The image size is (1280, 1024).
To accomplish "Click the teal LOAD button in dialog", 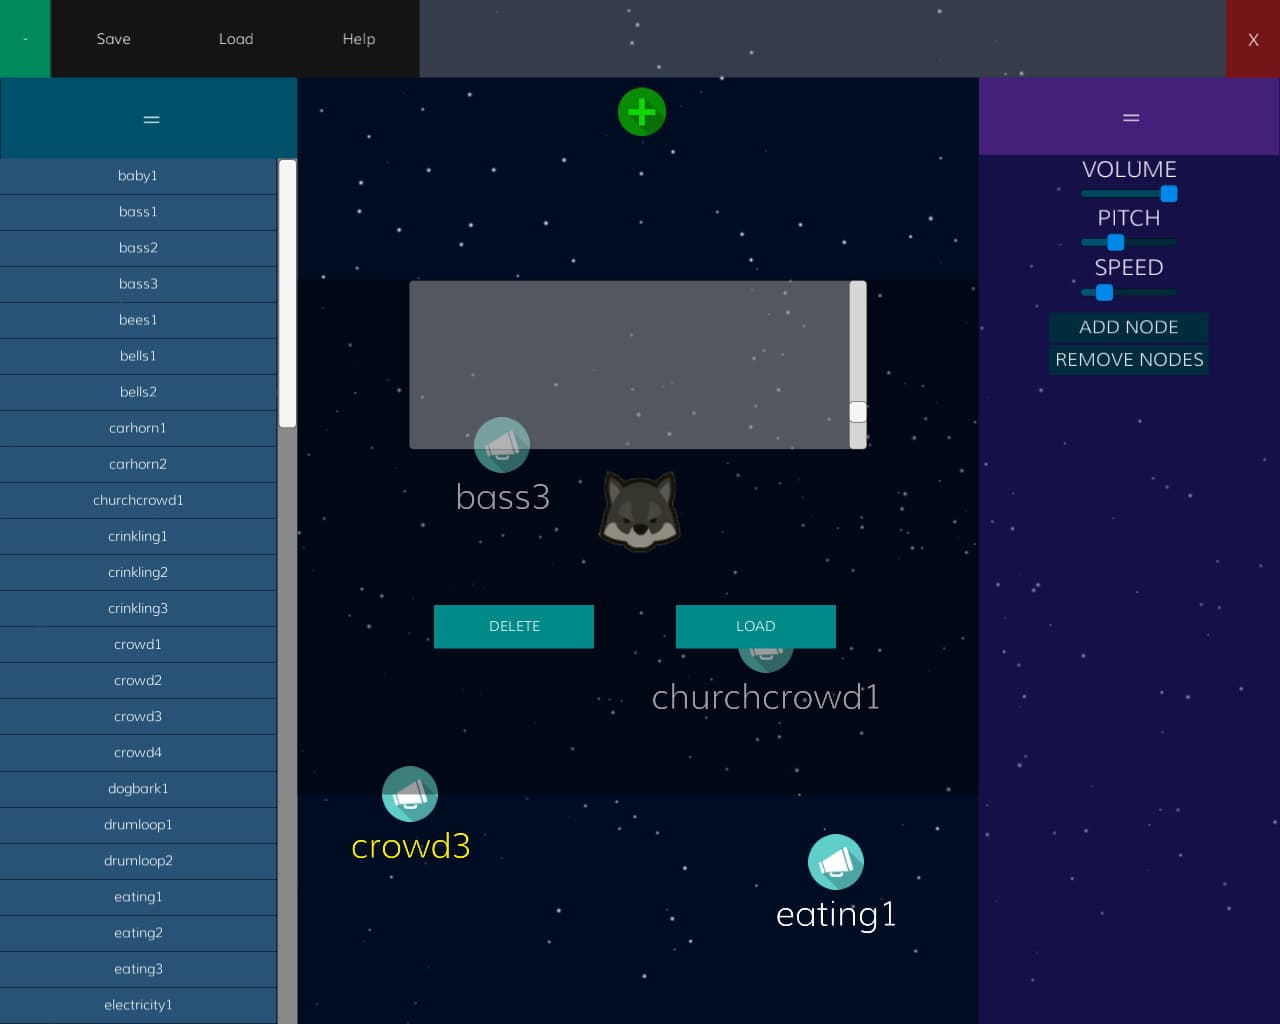I will (x=756, y=626).
